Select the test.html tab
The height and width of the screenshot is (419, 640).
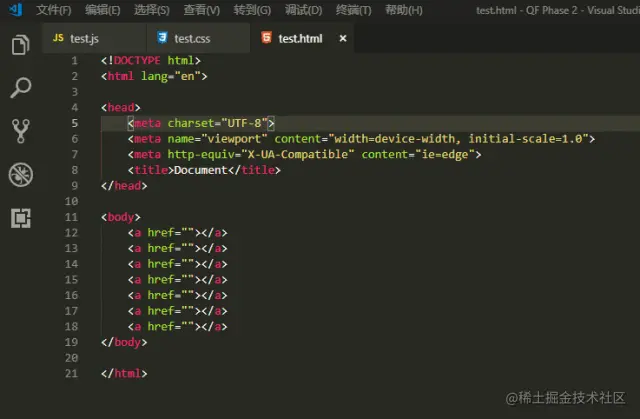tap(302, 38)
